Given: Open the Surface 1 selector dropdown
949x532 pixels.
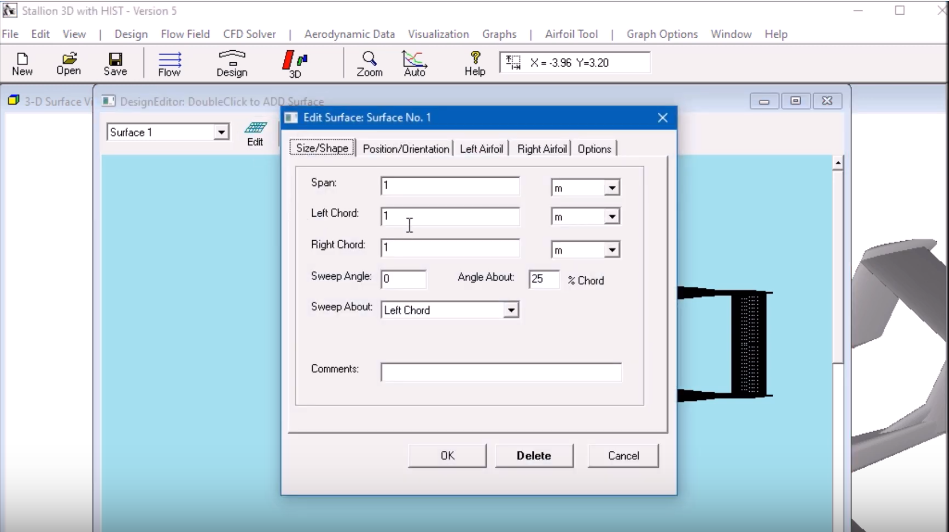Looking at the screenshot, I should click(x=221, y=133).
